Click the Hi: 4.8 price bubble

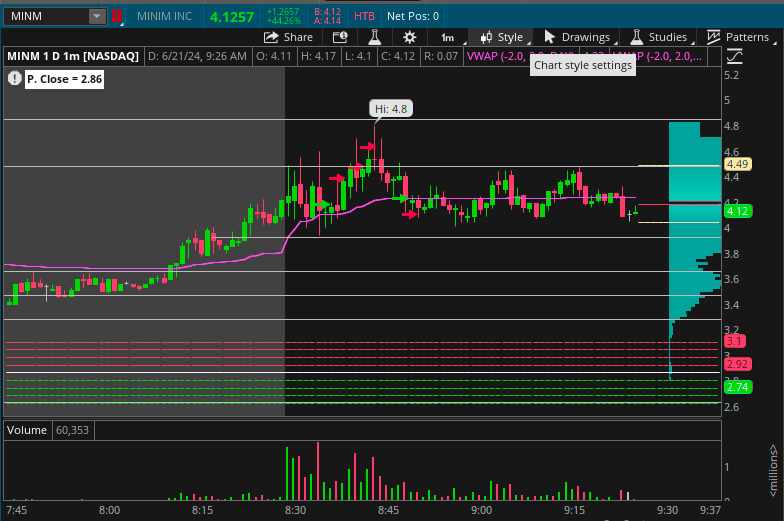[x=391, y=108]
